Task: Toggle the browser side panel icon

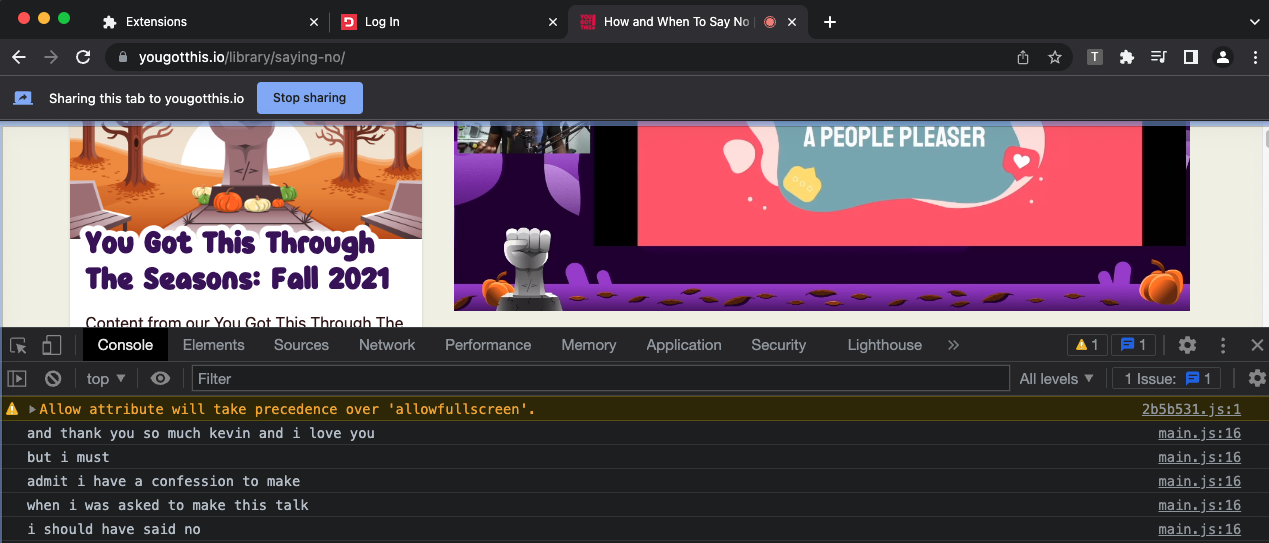Action: point(1190,57)
